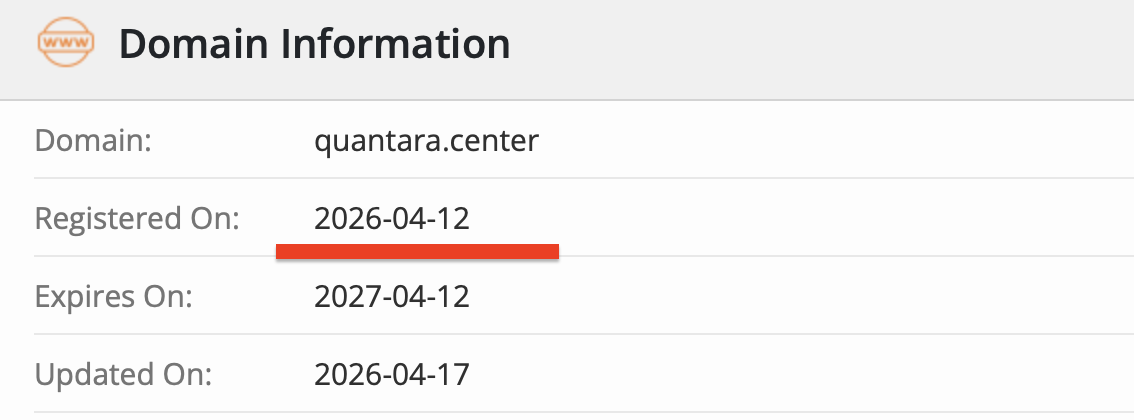Click the orange www globe icon

[66, 45]
